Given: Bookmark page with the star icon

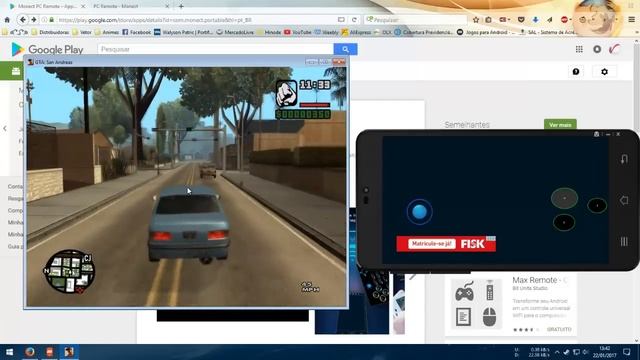Looking at the screenshot, I should click(476, 20).
